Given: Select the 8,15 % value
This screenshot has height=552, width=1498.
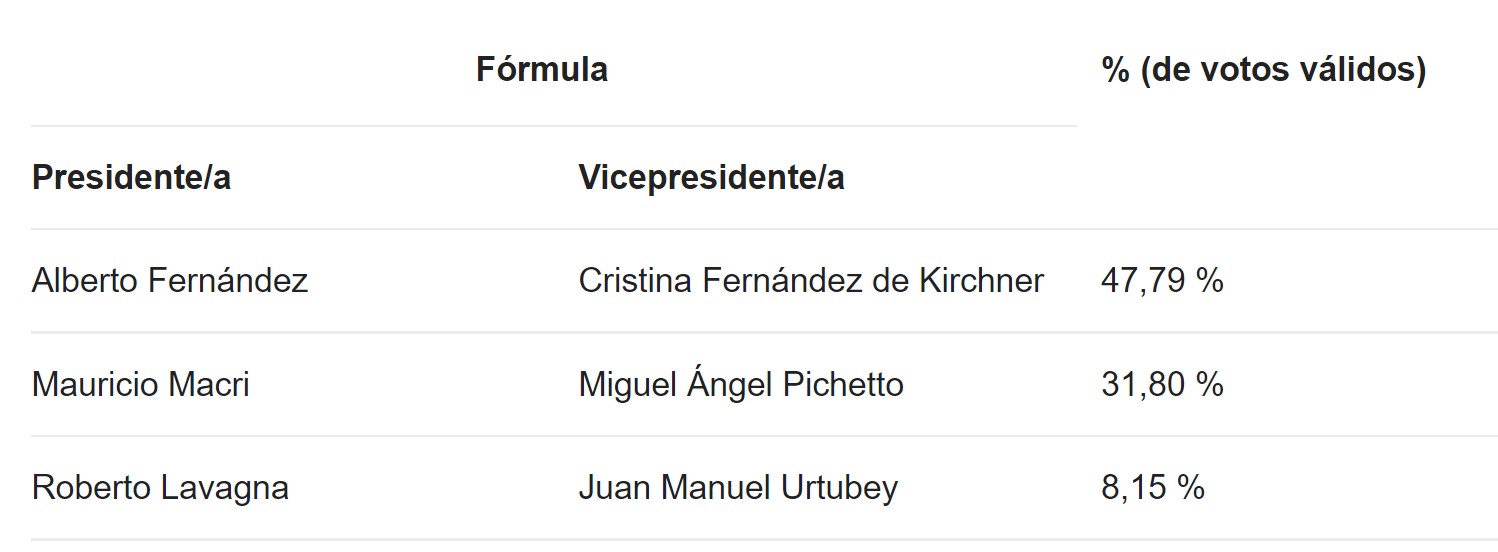Looking at the screenshot, I should click(x=1152, y=488).
